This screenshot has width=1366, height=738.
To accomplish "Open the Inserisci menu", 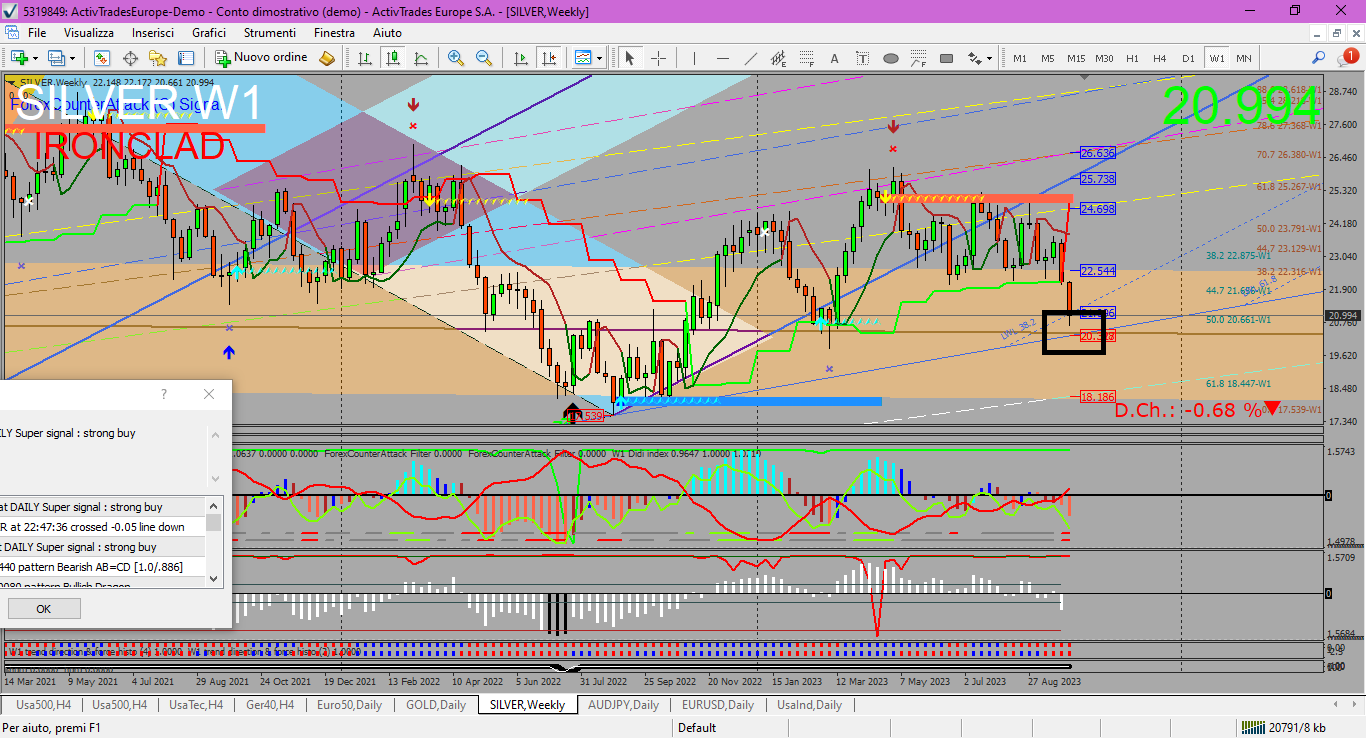I will click(x=153, y=32).
